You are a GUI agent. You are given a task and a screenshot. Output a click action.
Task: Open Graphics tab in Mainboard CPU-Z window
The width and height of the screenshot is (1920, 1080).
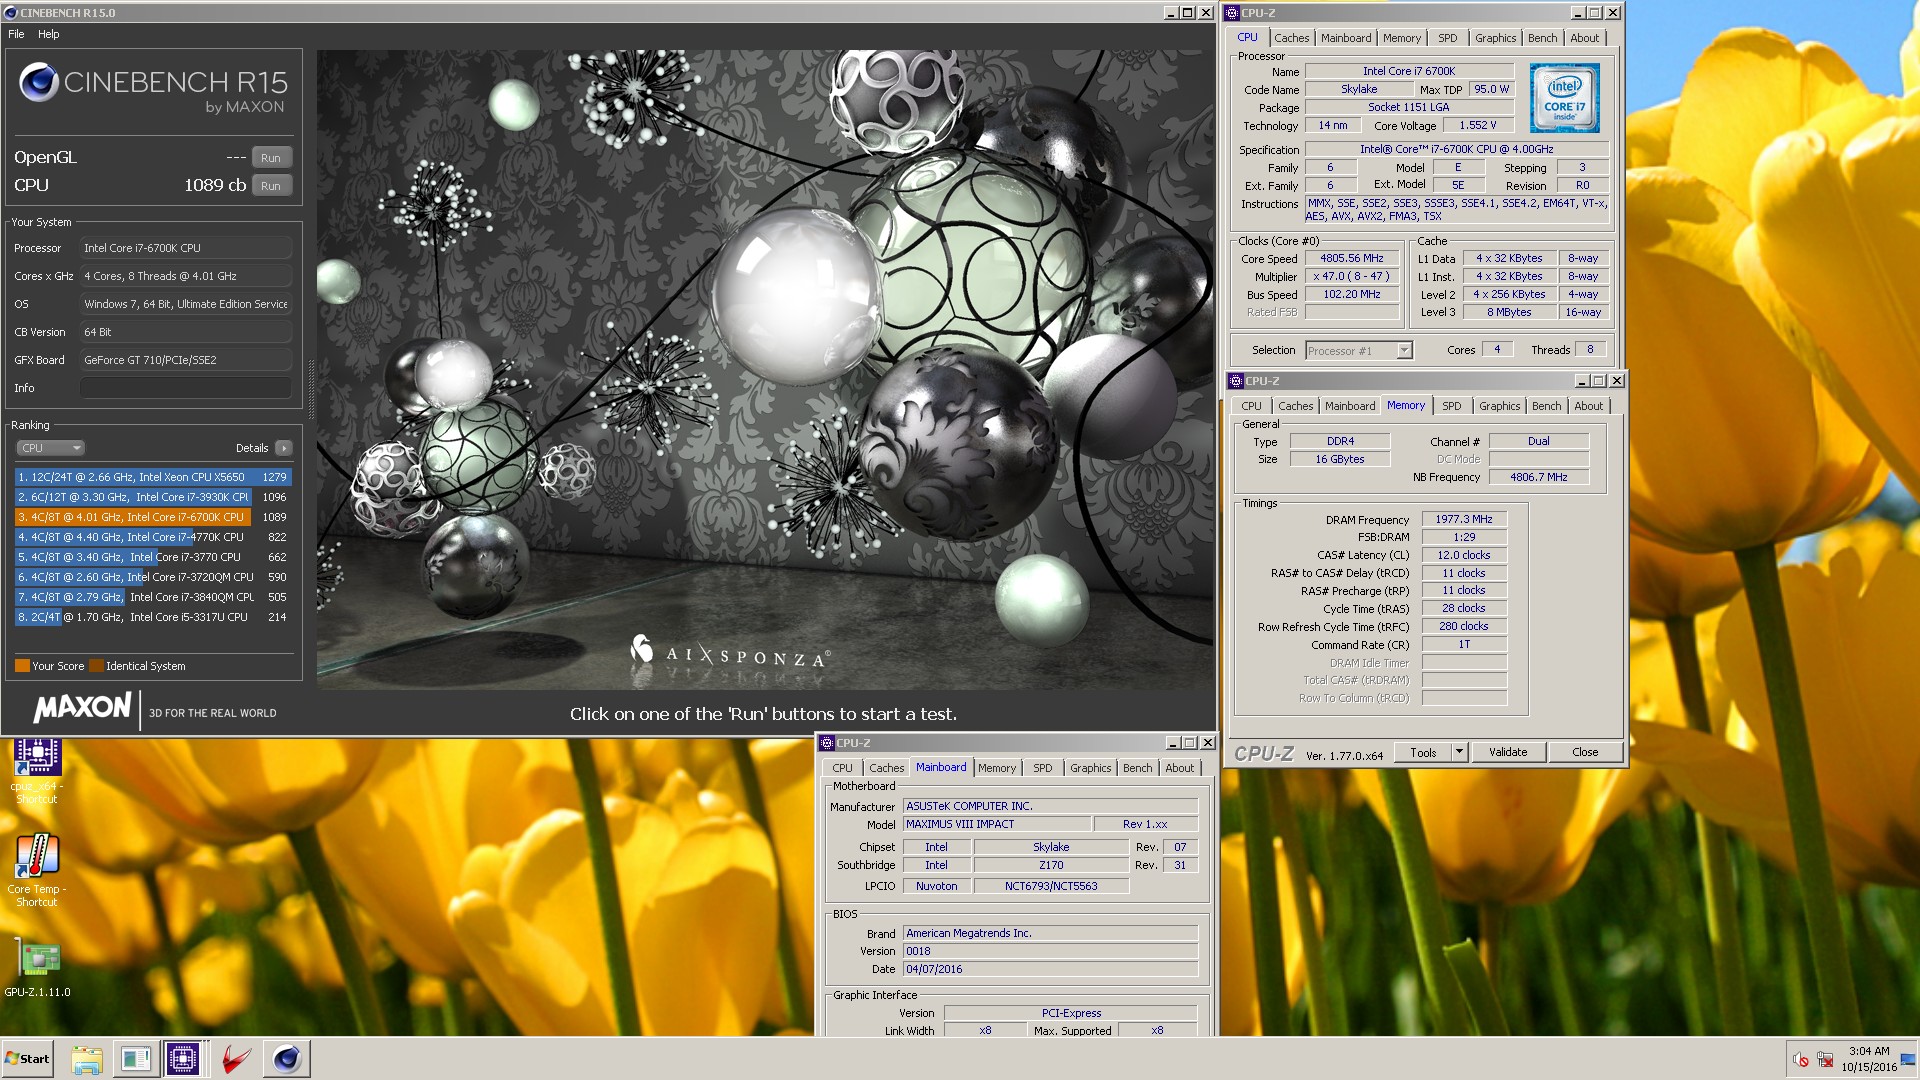coord(1090,768)
